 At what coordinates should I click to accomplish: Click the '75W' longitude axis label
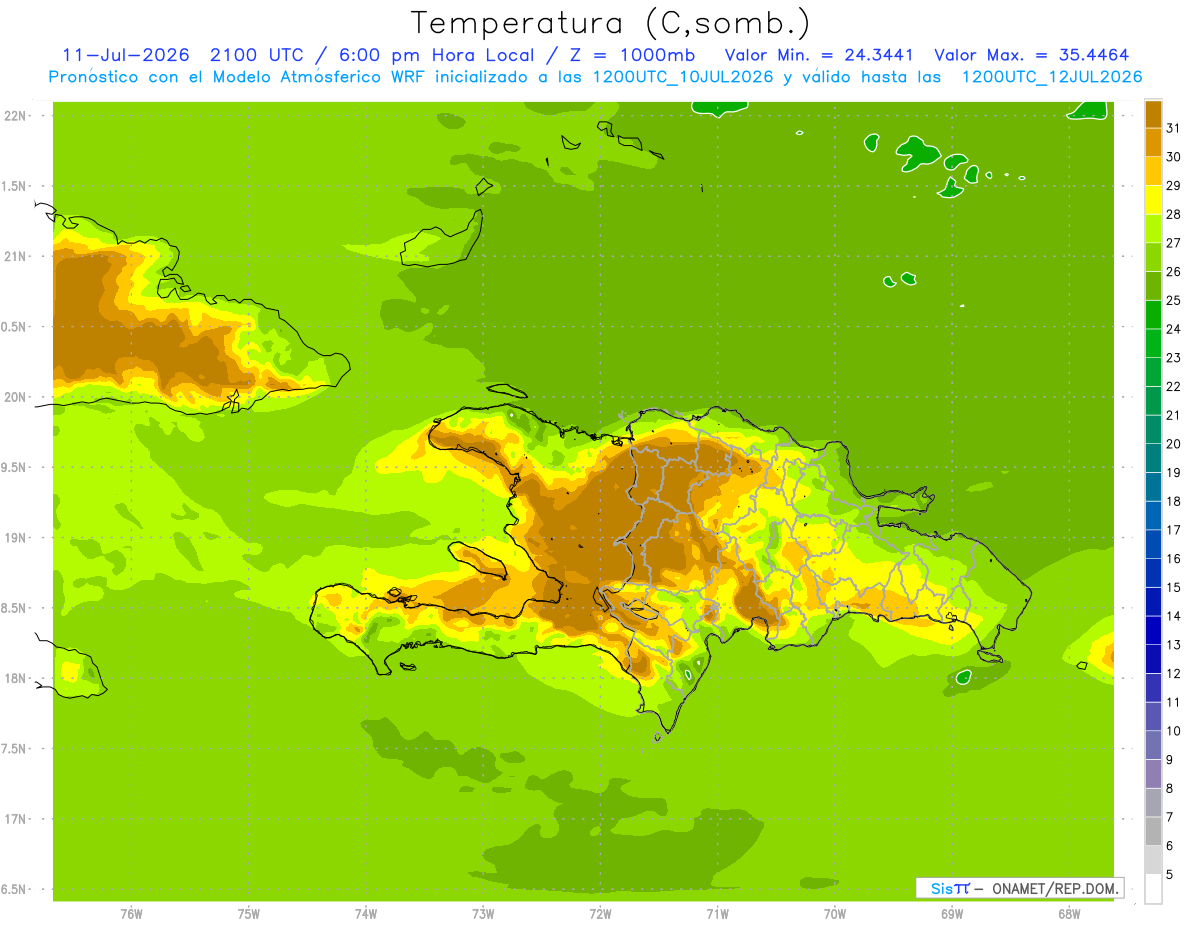(x=249, y=913)
